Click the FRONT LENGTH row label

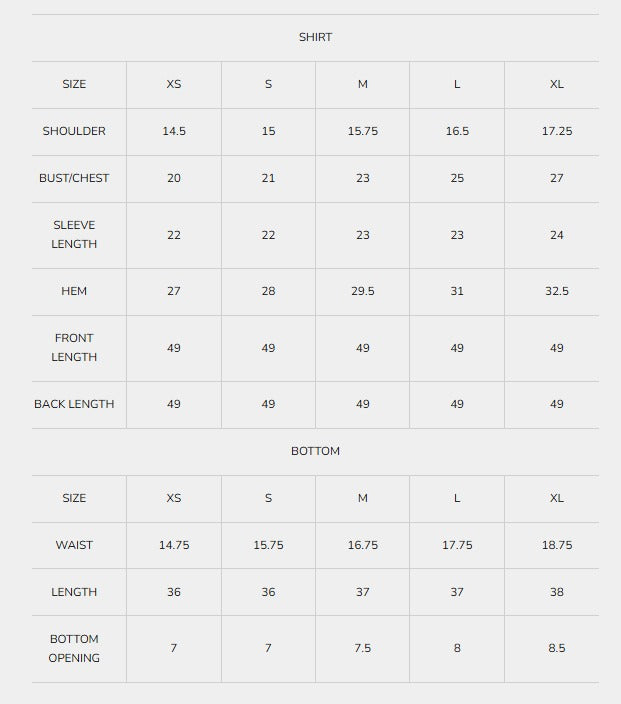[x=74, y=348]
